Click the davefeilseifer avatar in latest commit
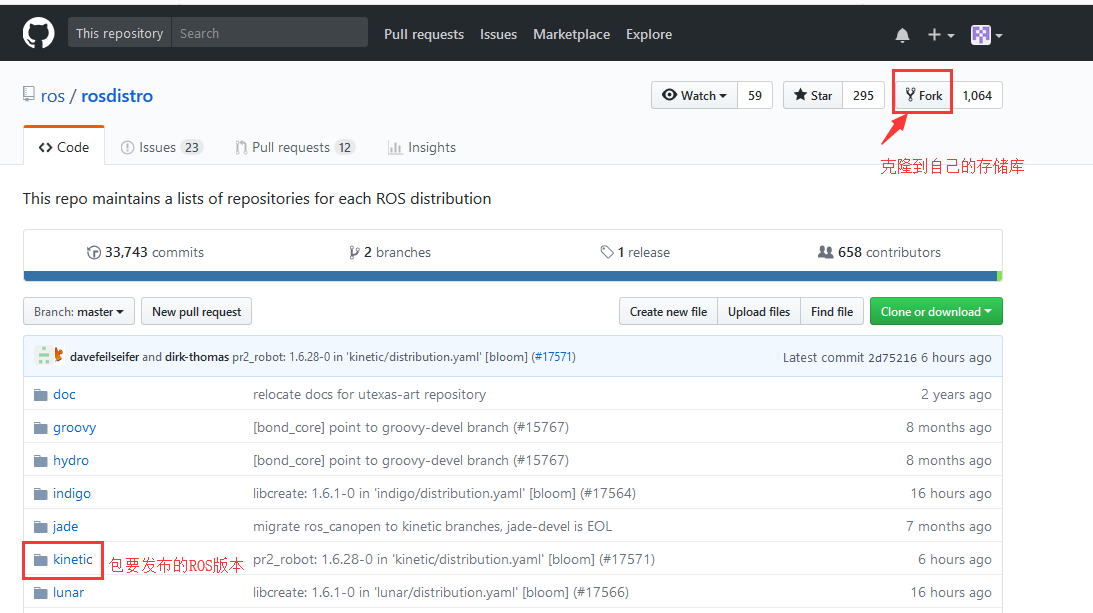 click(x=43, y=356)
